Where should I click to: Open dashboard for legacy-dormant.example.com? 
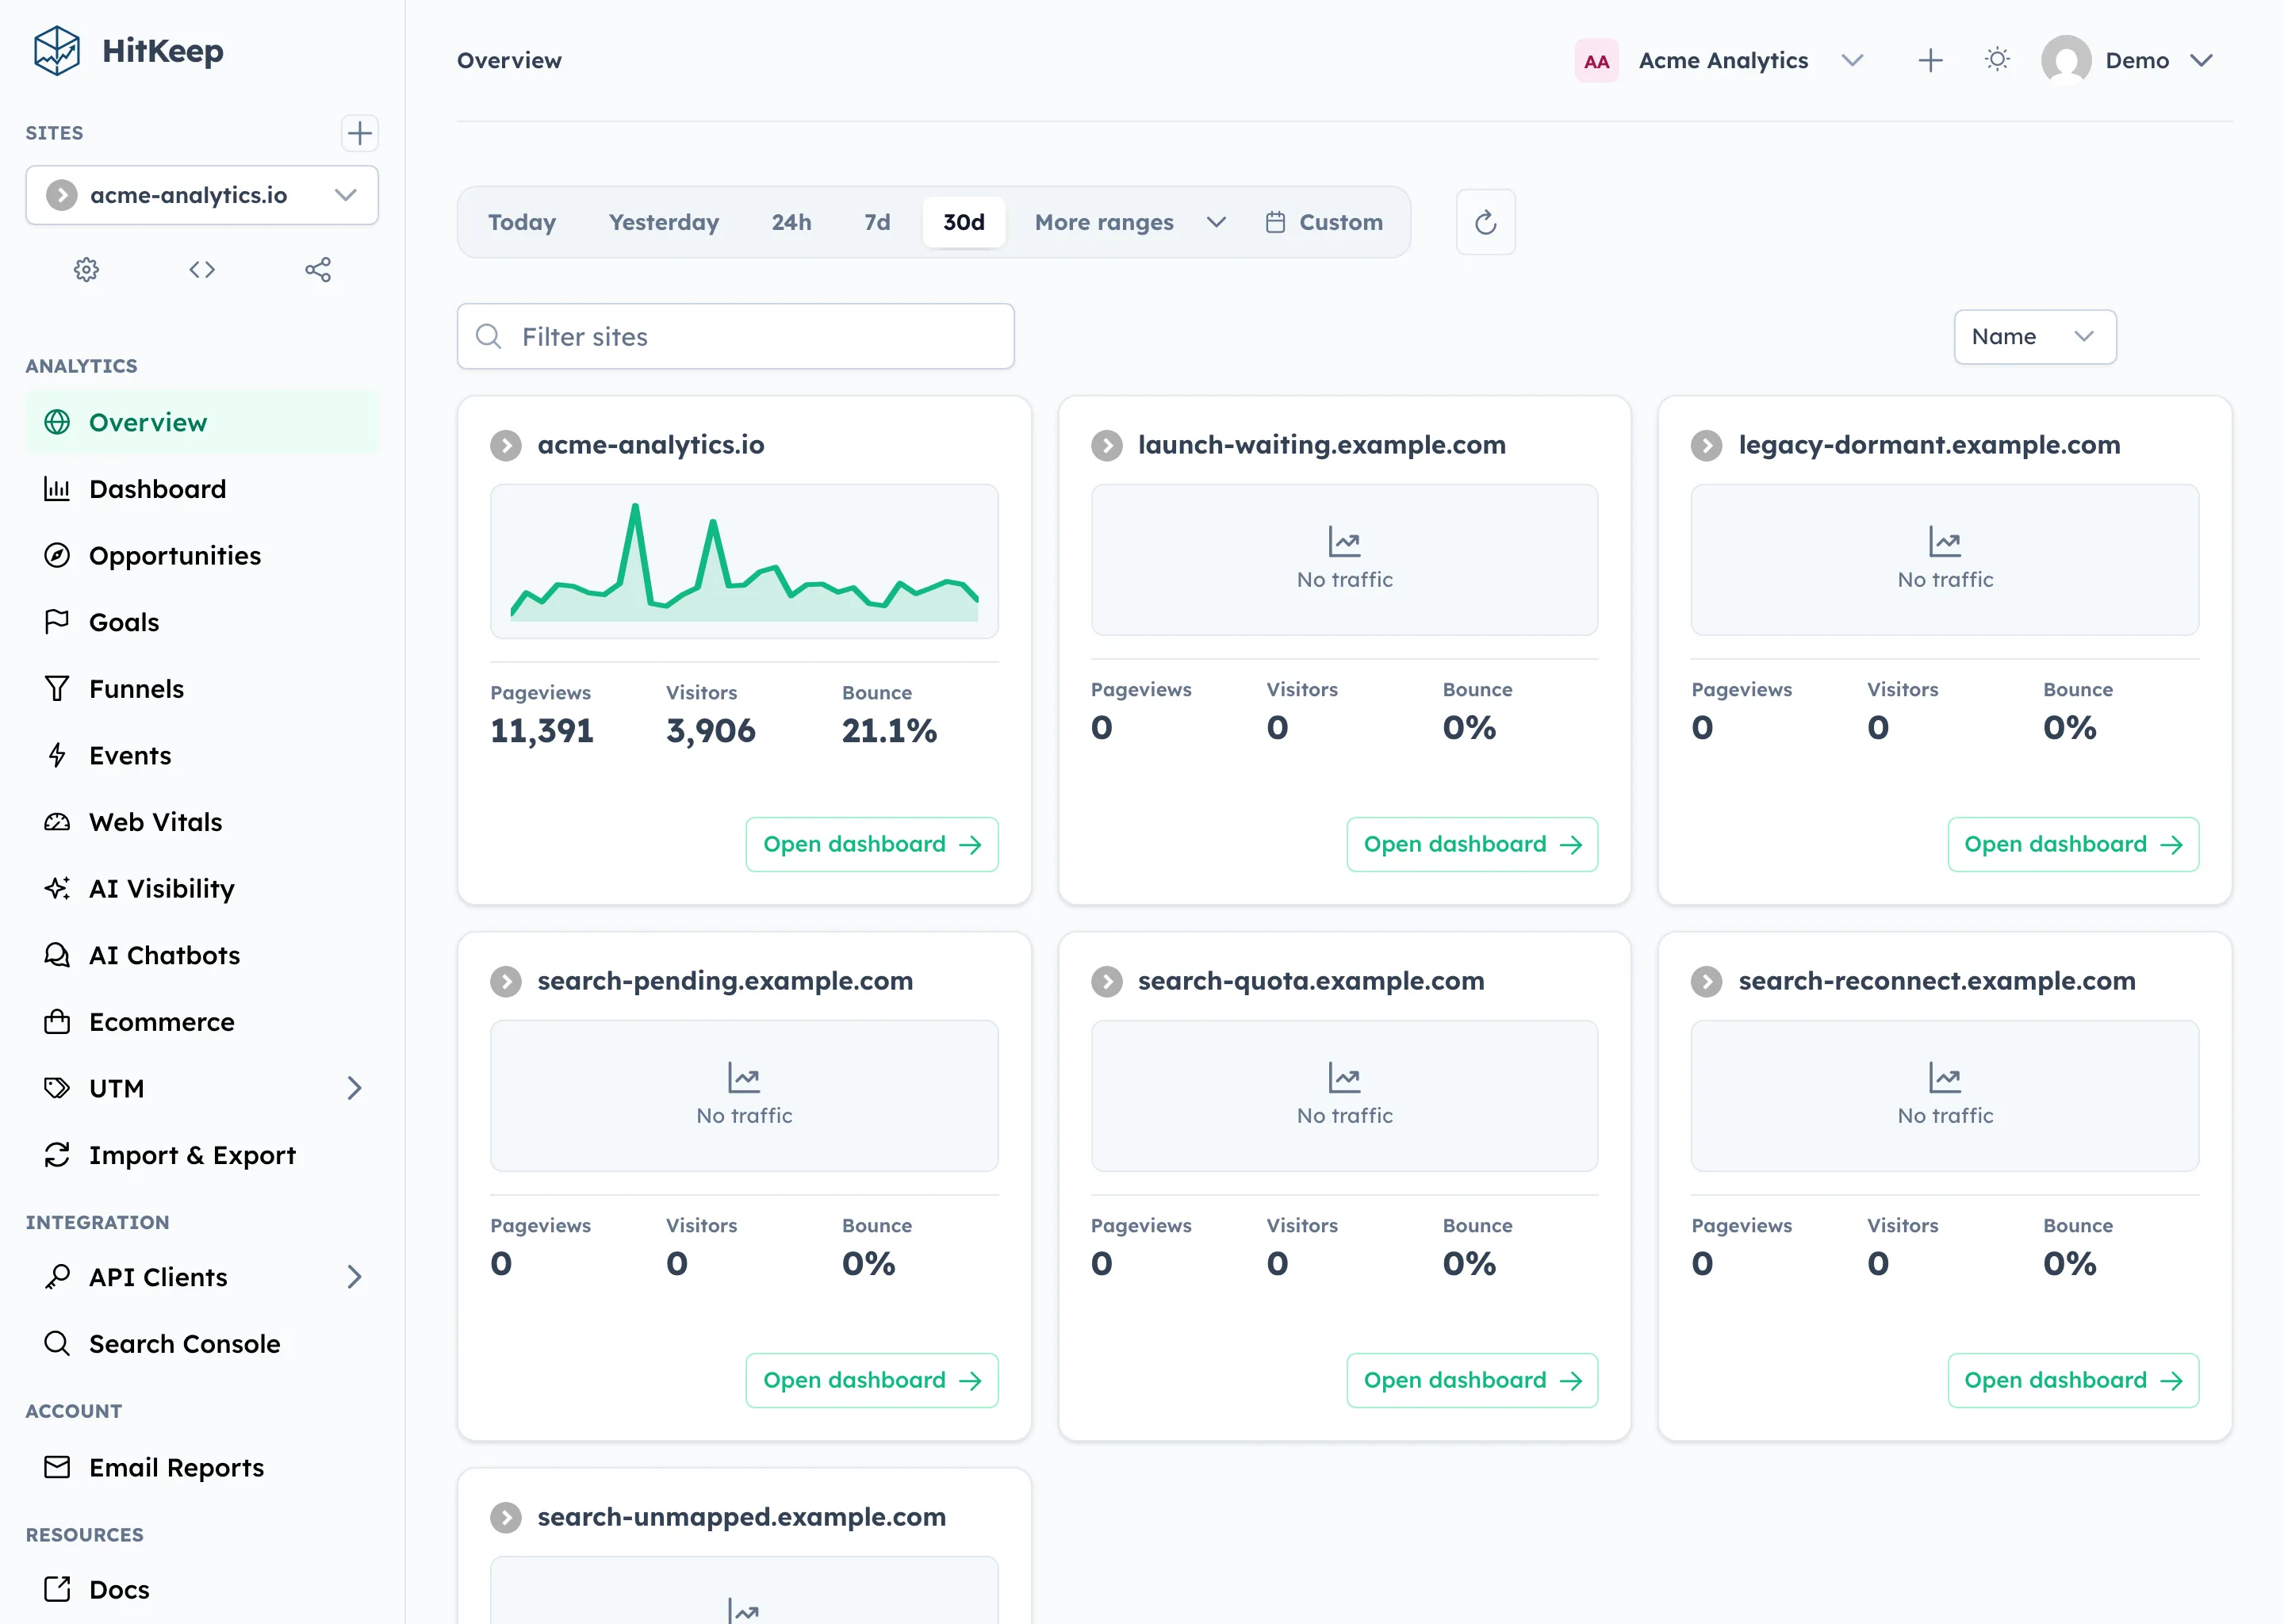pos(2072,845)
